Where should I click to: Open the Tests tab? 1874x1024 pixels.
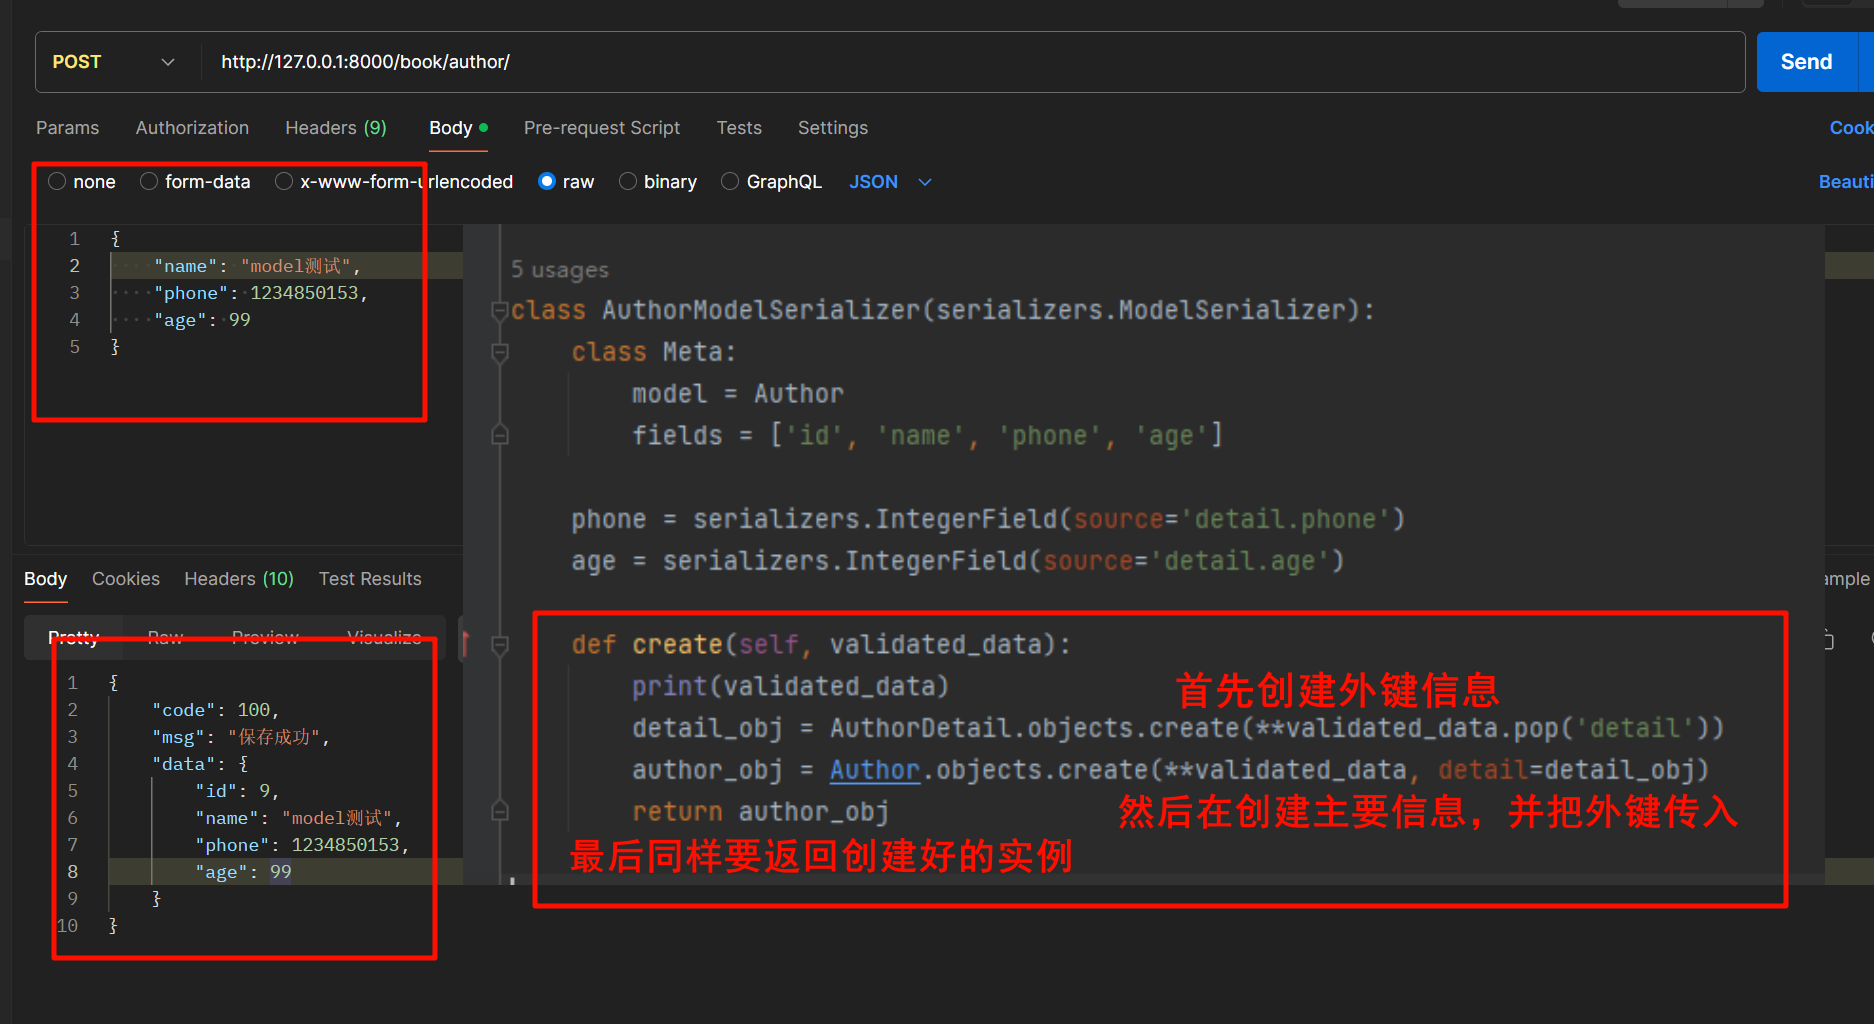739,128
